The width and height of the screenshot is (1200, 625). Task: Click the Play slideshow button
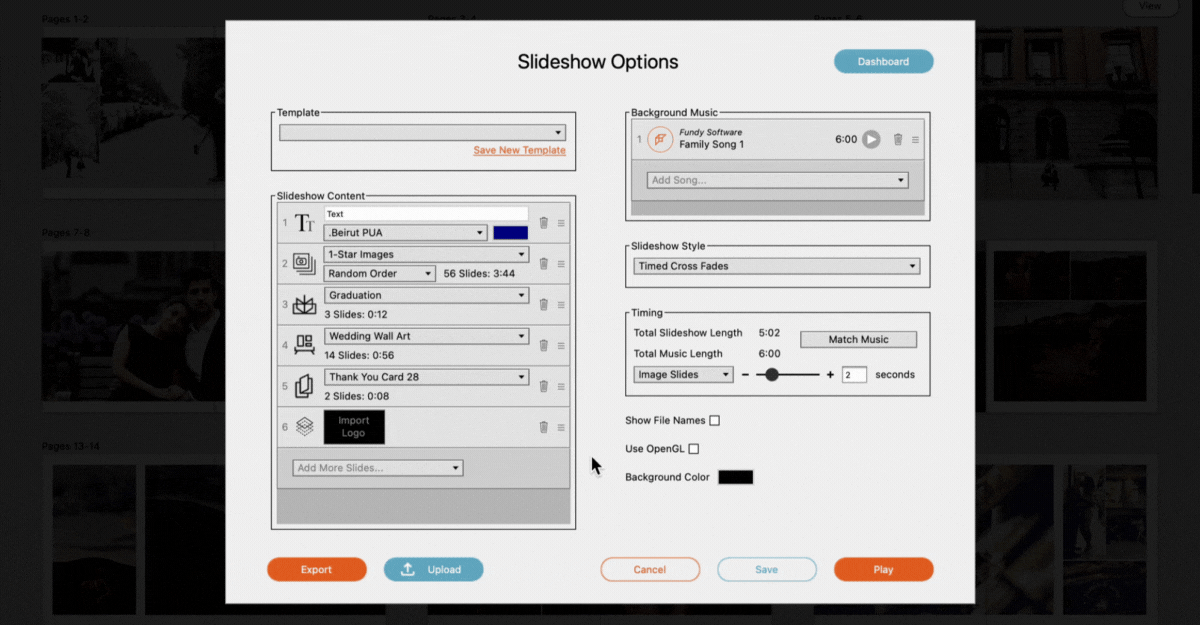pyautogui.click(x=884, y=569)
